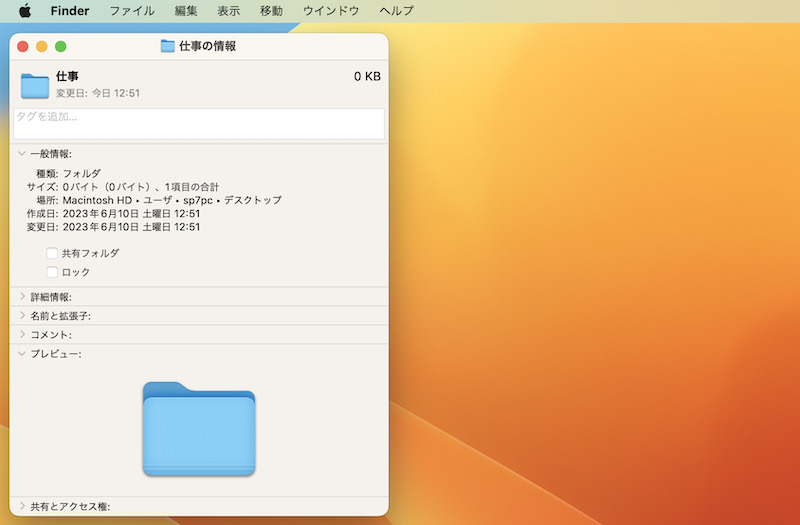
Task: Open the ファイル menu
Action: (132, 11)
